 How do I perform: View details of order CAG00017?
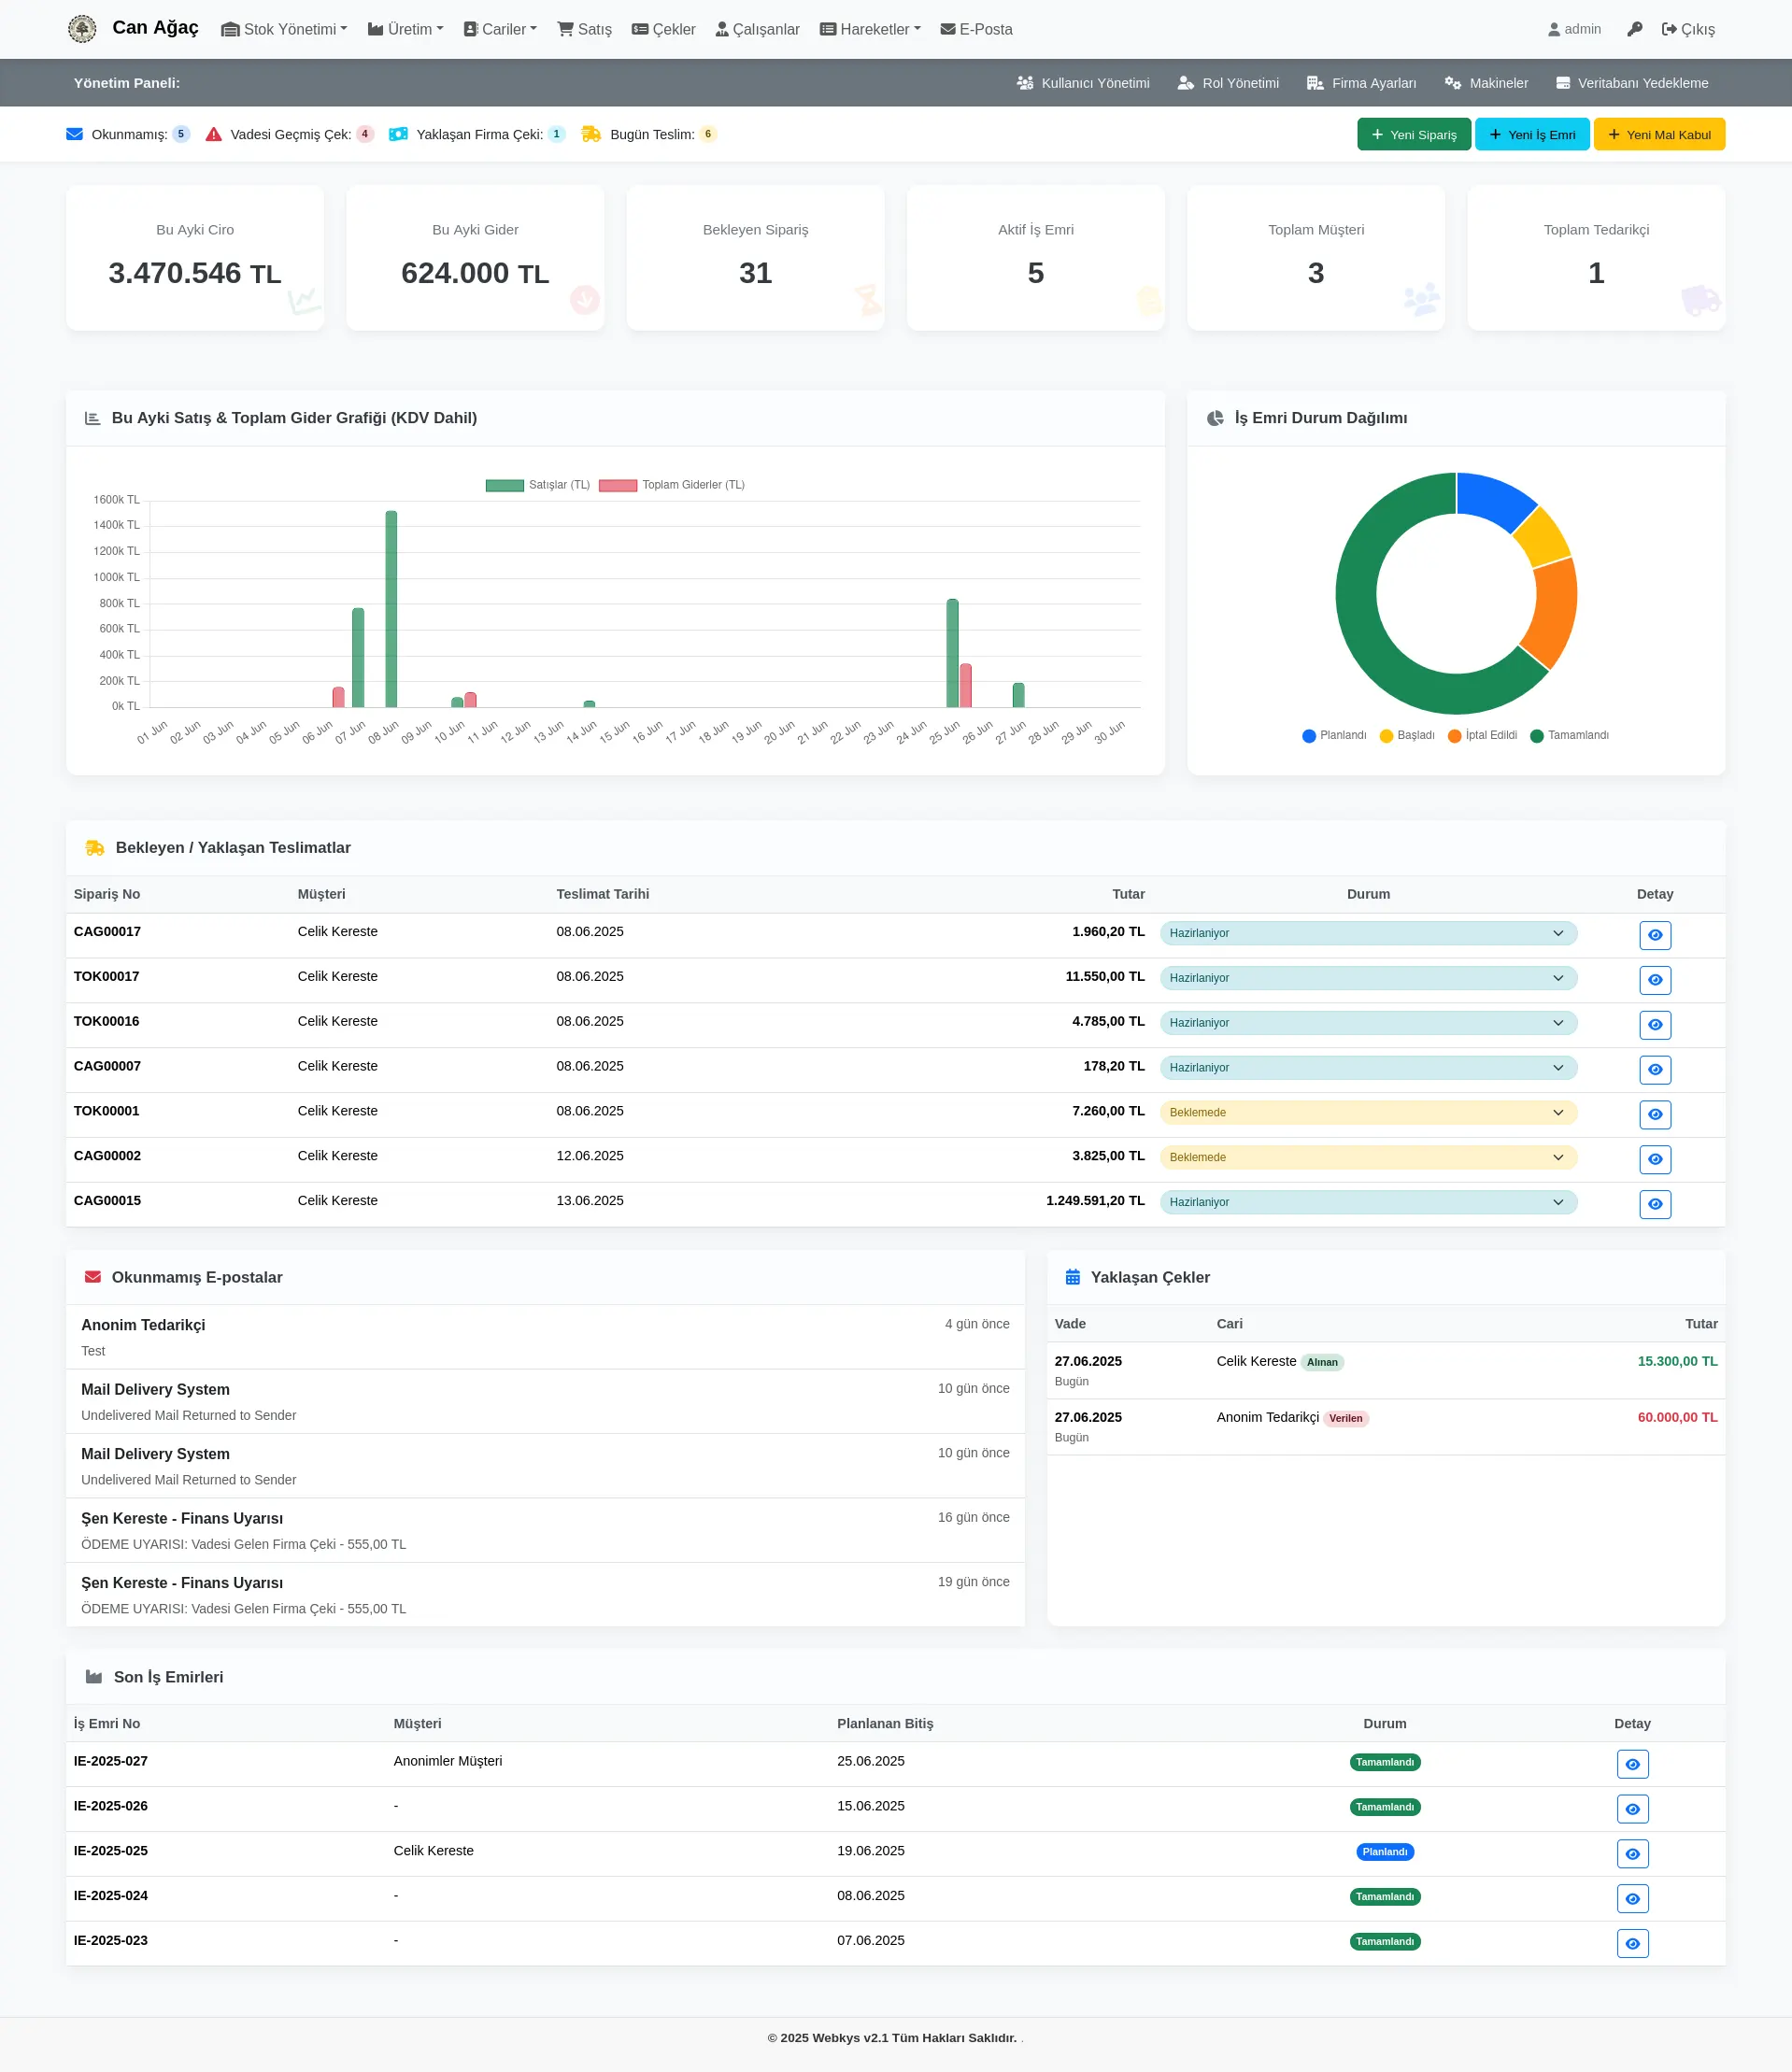1654,935
